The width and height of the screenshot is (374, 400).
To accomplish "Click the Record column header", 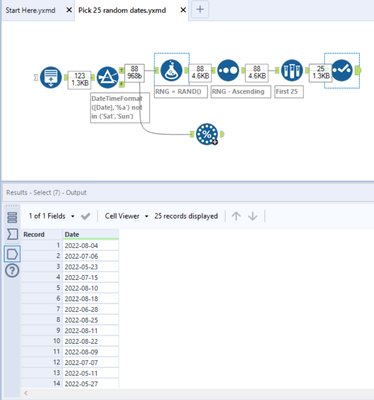I will (x=42, y=234).
